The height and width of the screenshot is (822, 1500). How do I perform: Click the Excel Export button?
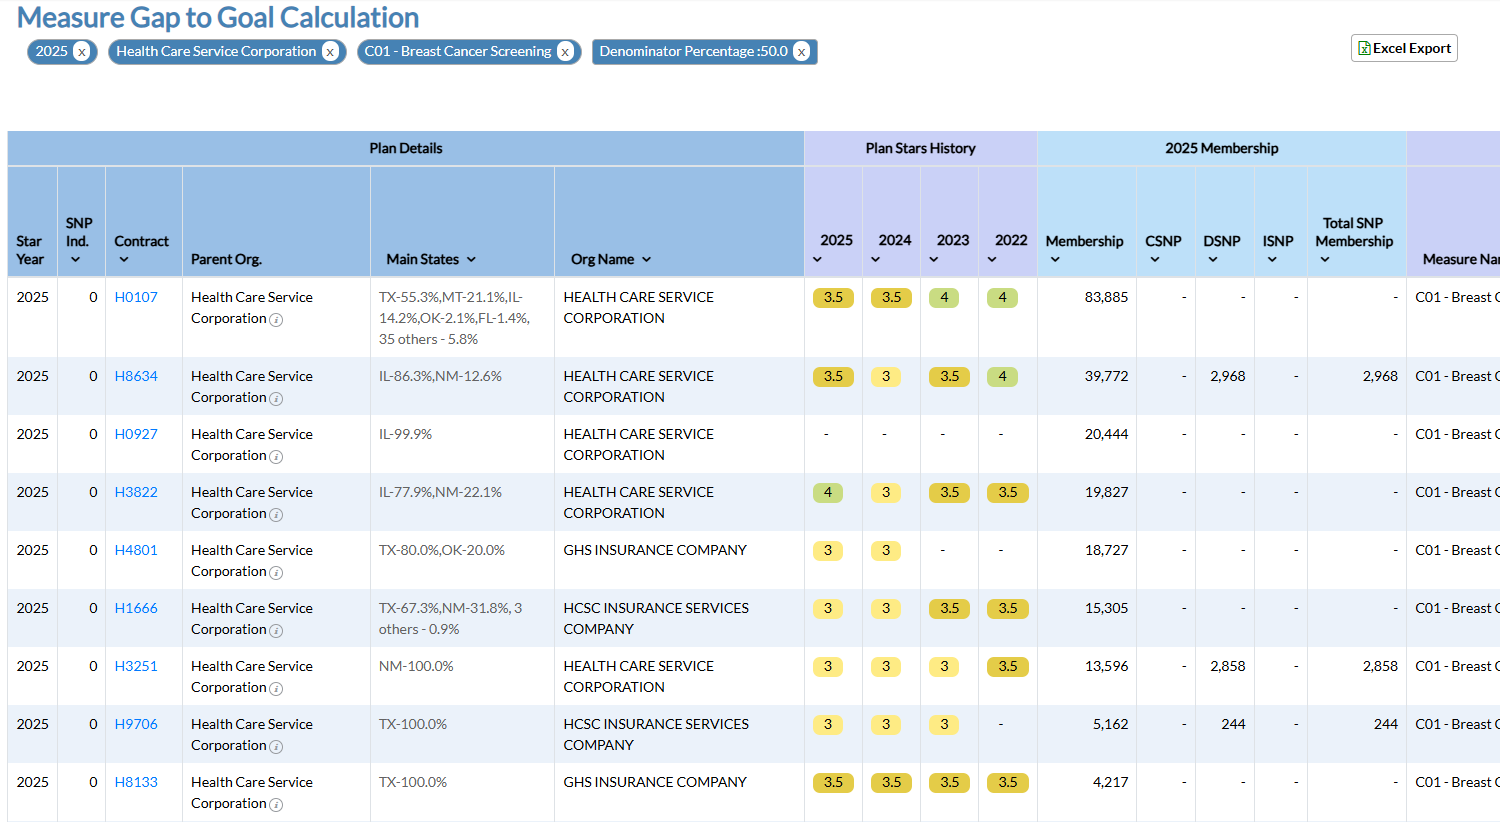tap(1404, 48)
